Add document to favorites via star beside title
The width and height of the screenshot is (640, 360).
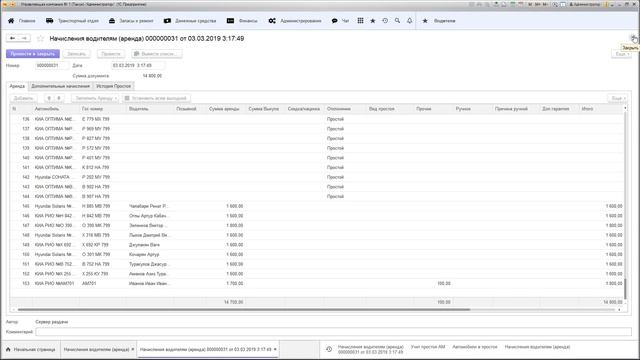point(40,38)
